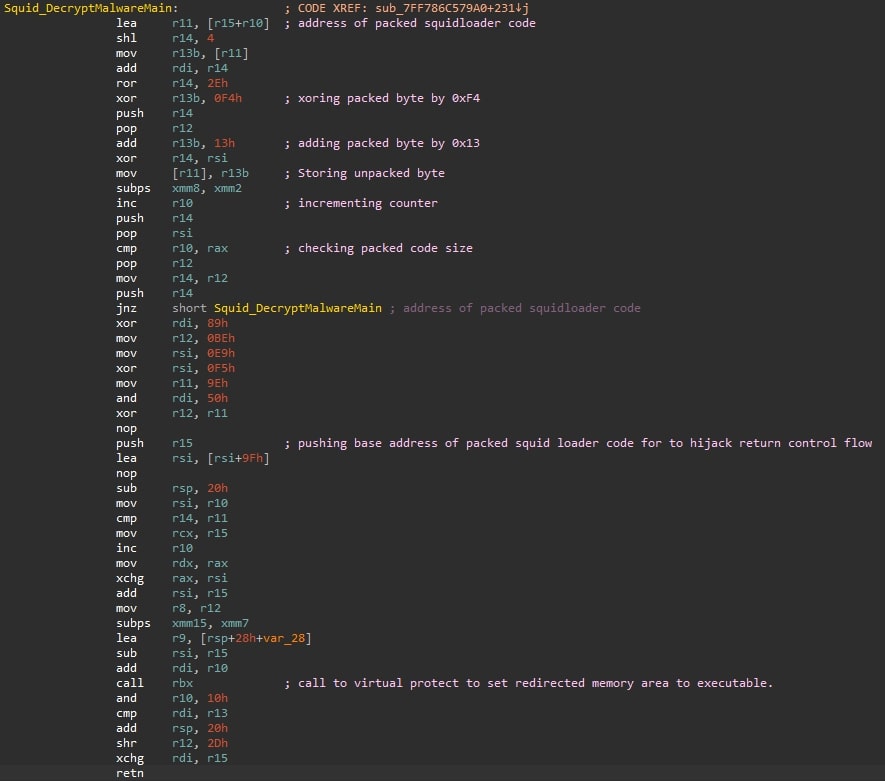Select the 'mov r13b, [r11]' instruction
Viewport: 885px width, 781px height.
182,53
